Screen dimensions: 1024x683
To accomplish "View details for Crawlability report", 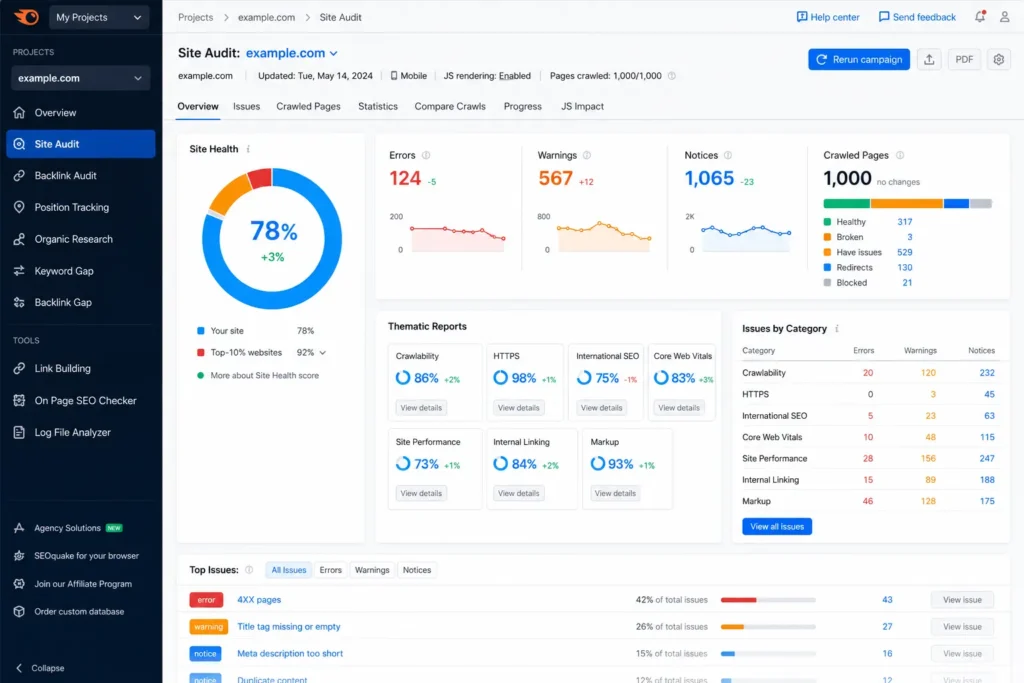I will 421,407.
